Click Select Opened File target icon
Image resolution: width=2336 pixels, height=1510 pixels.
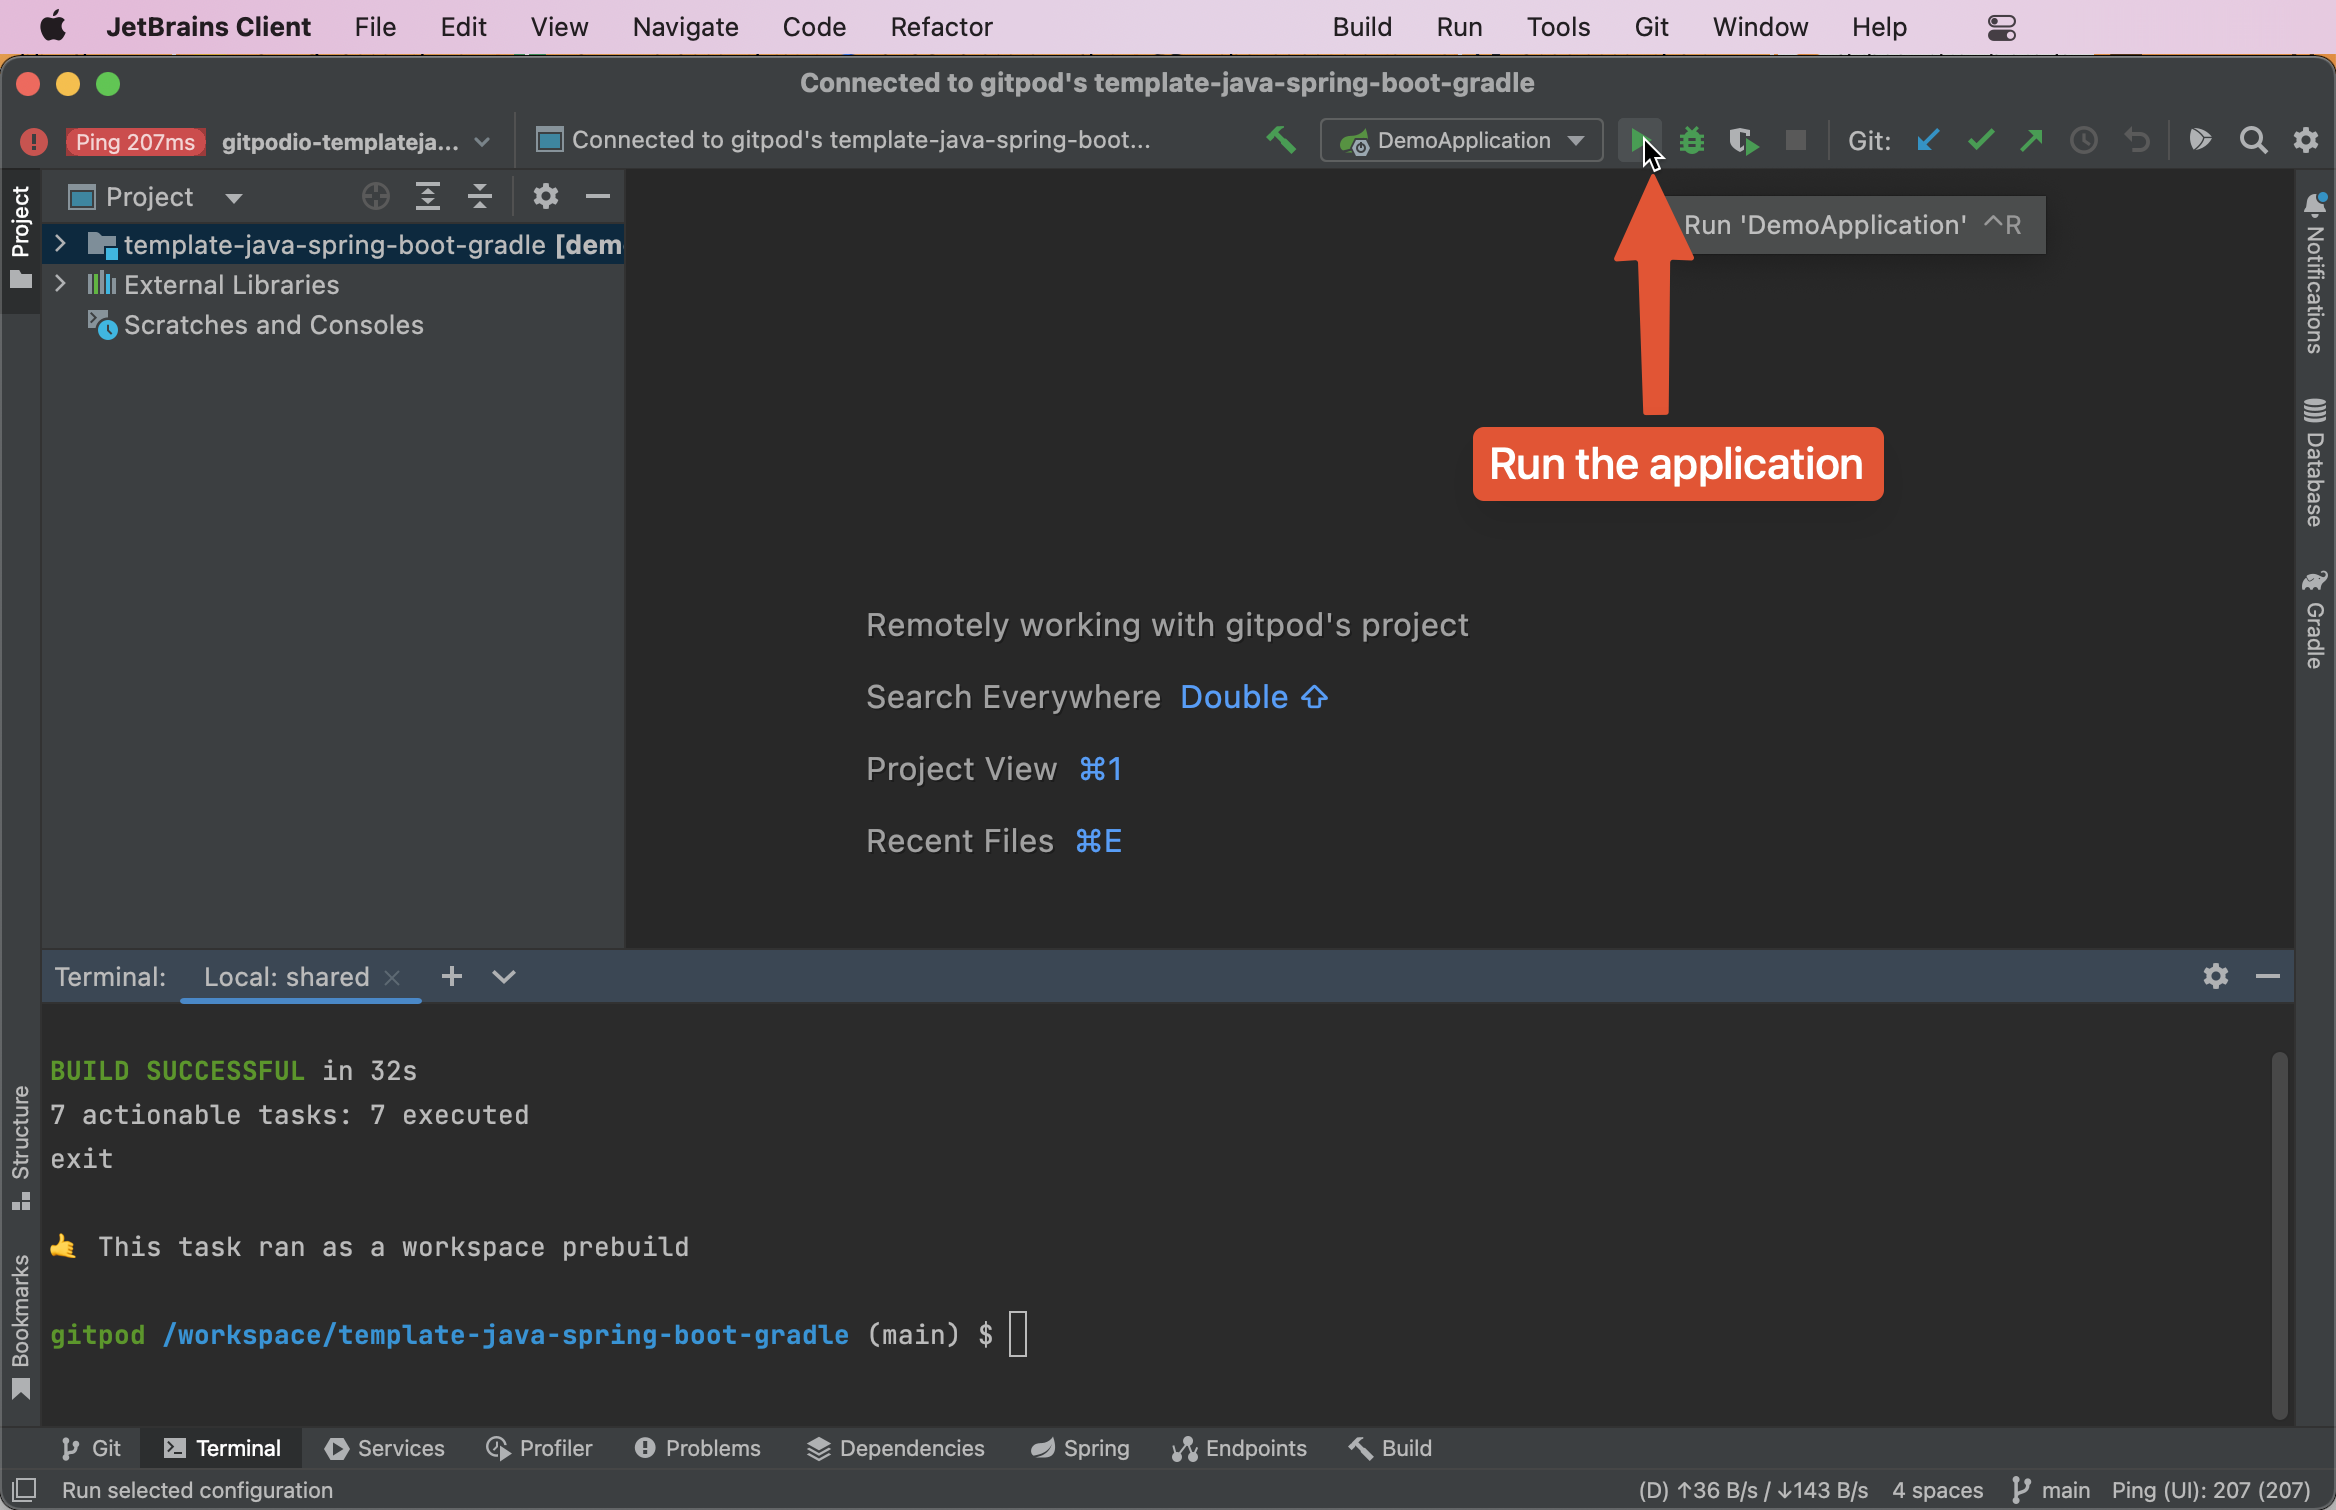tap(376, 197)
